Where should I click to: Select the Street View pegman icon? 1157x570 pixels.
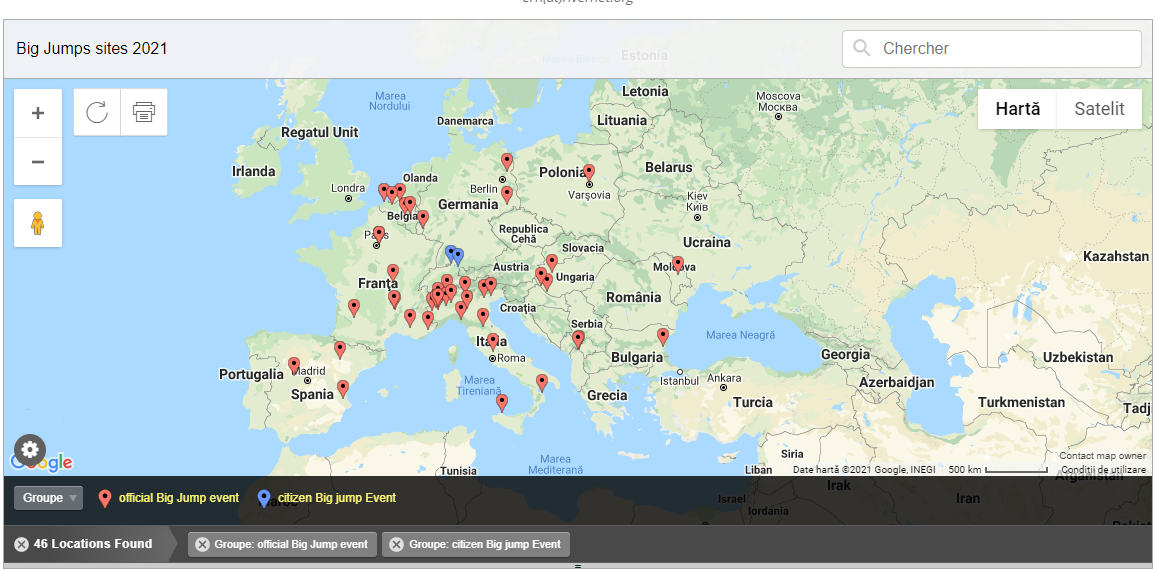tap(38, 223)
